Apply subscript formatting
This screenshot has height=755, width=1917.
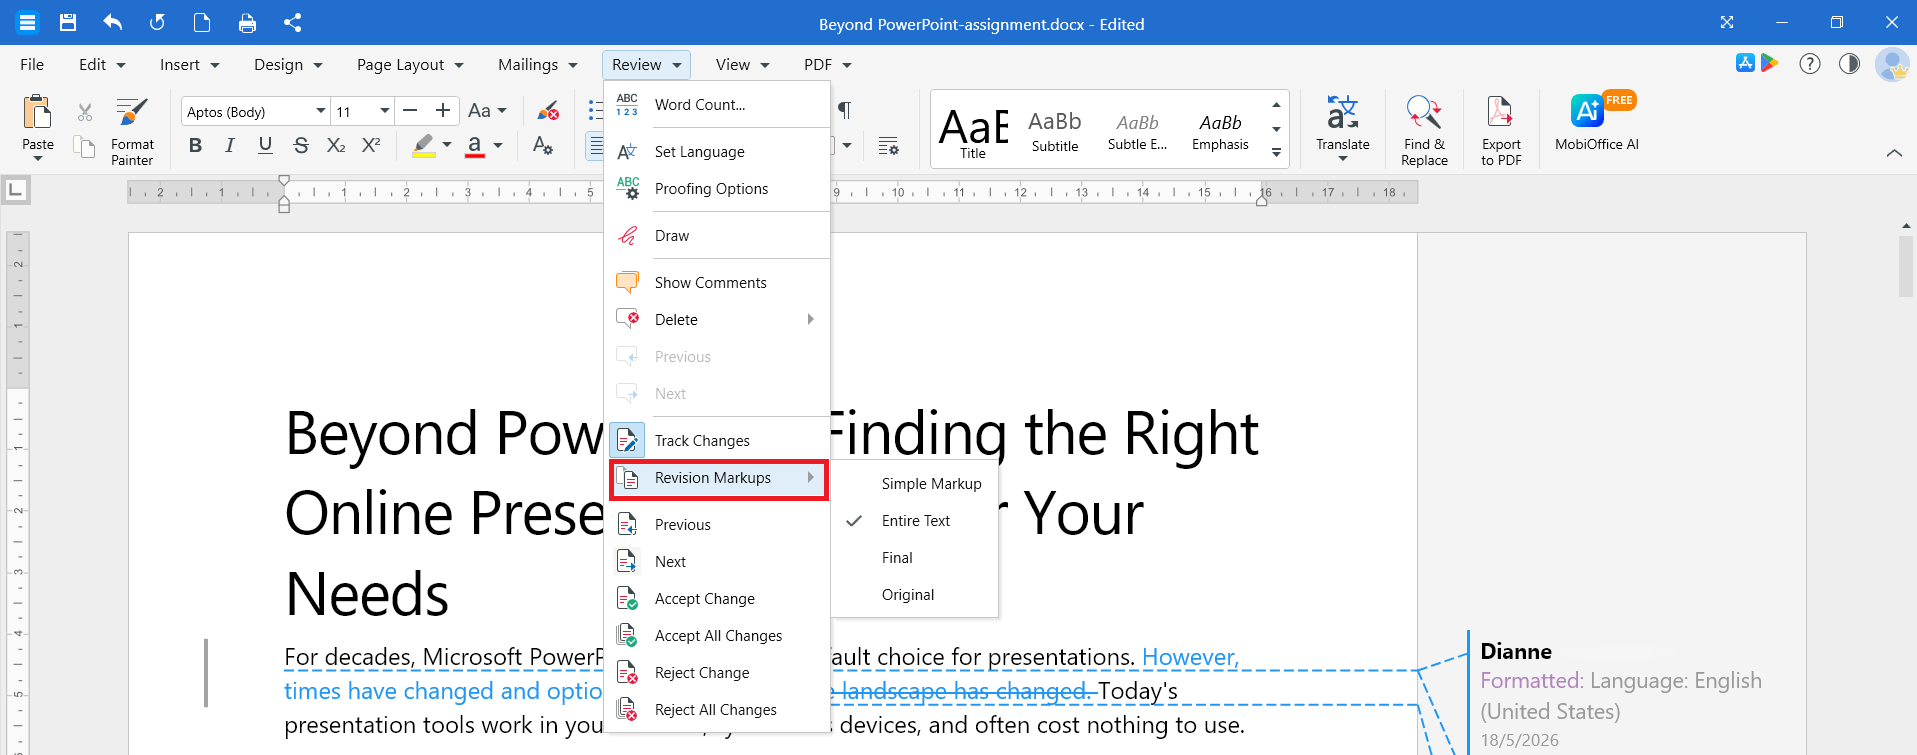[336, 145]
